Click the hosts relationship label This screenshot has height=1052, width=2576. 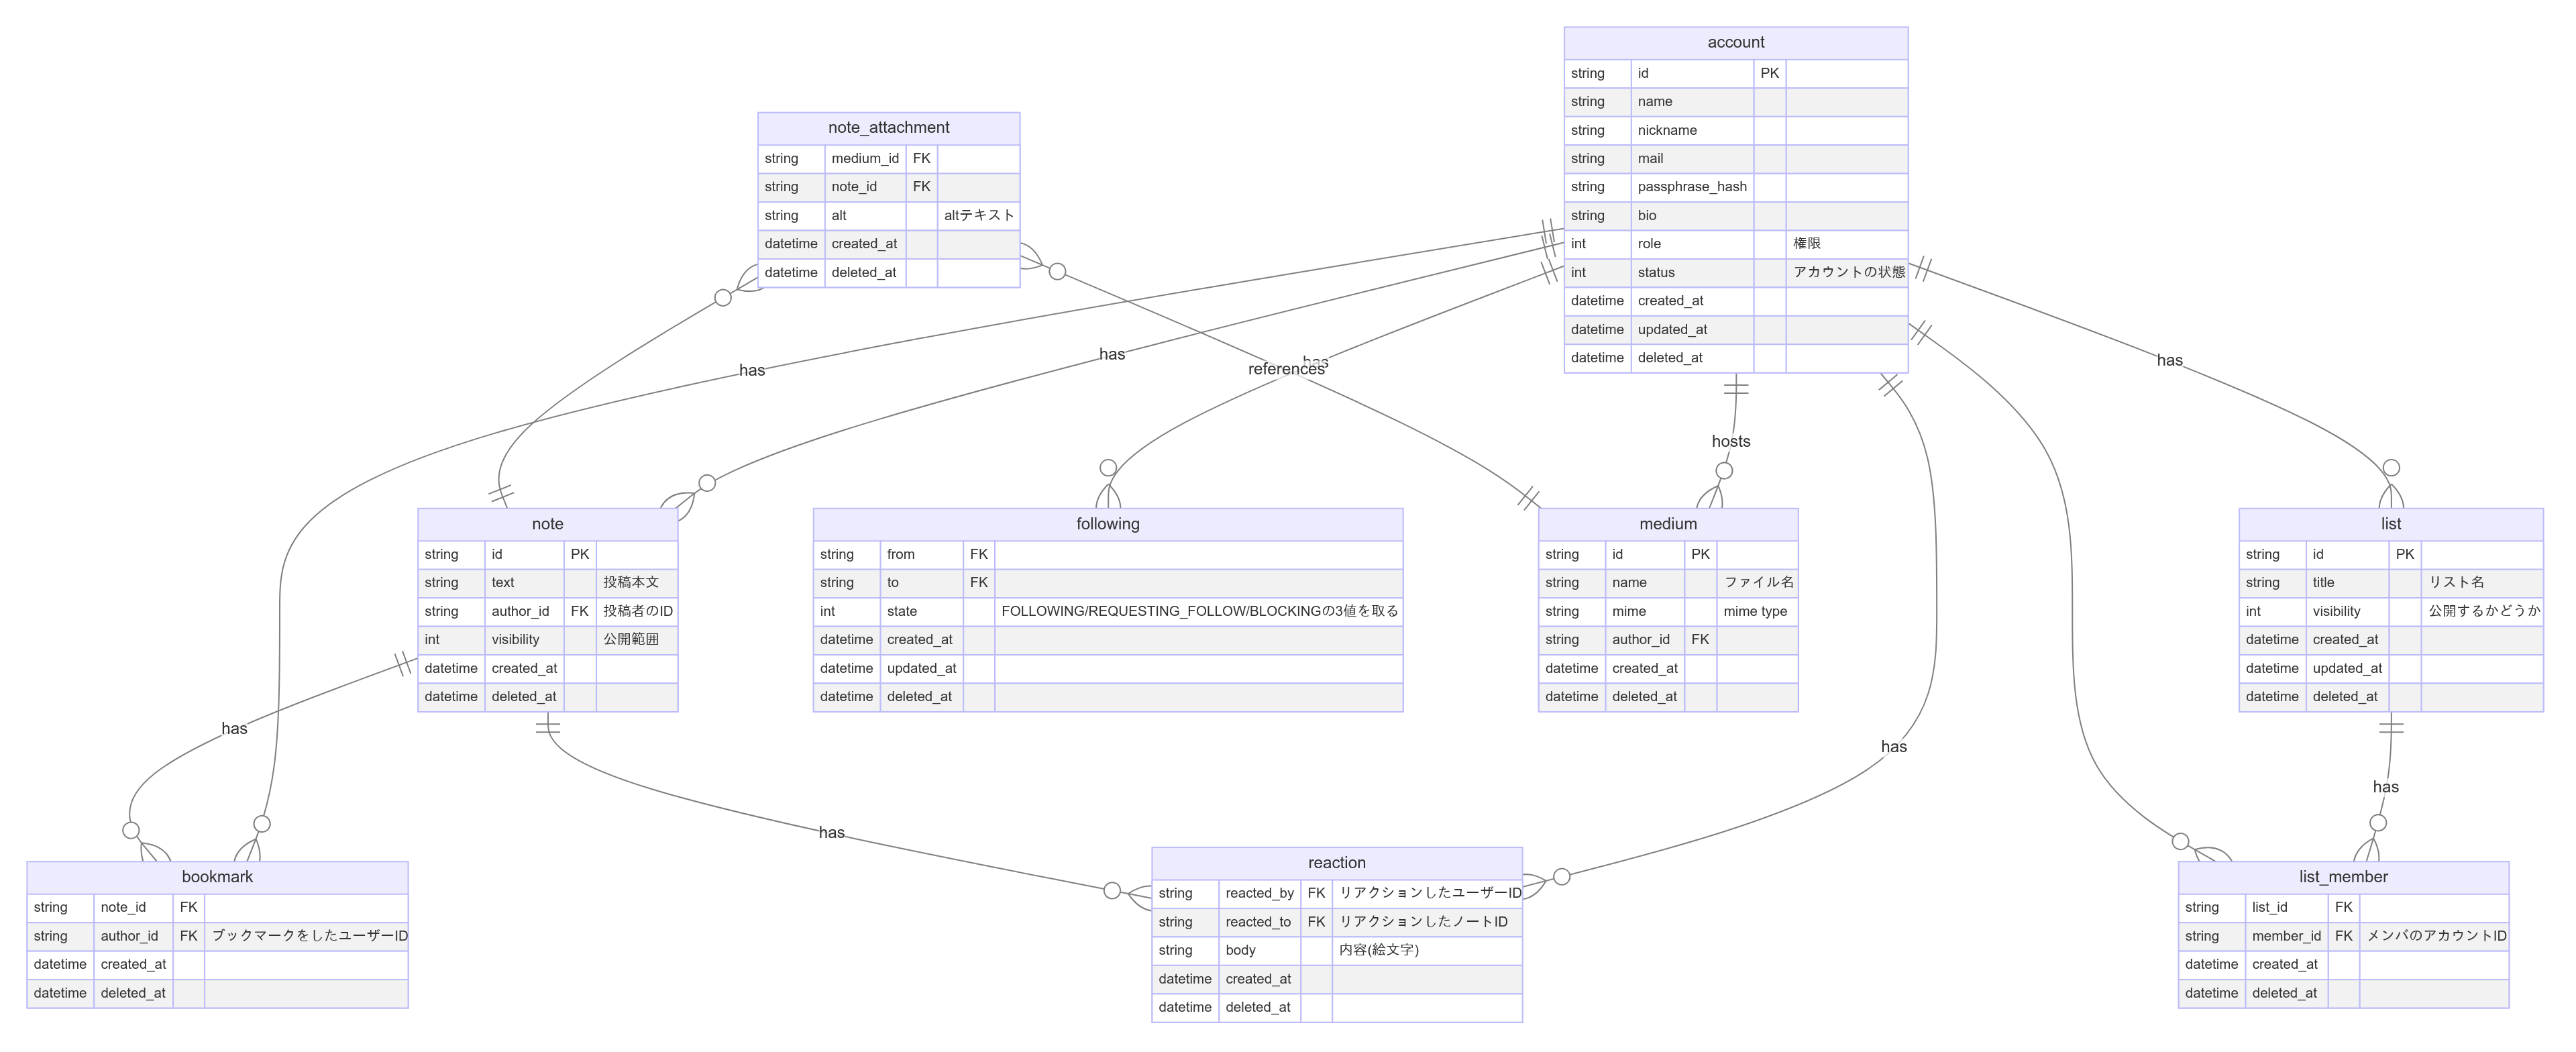(x=1731, y=441)
